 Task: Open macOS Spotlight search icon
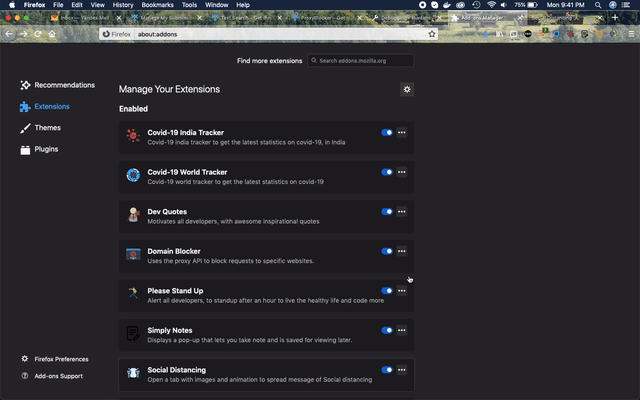point(598,5)
